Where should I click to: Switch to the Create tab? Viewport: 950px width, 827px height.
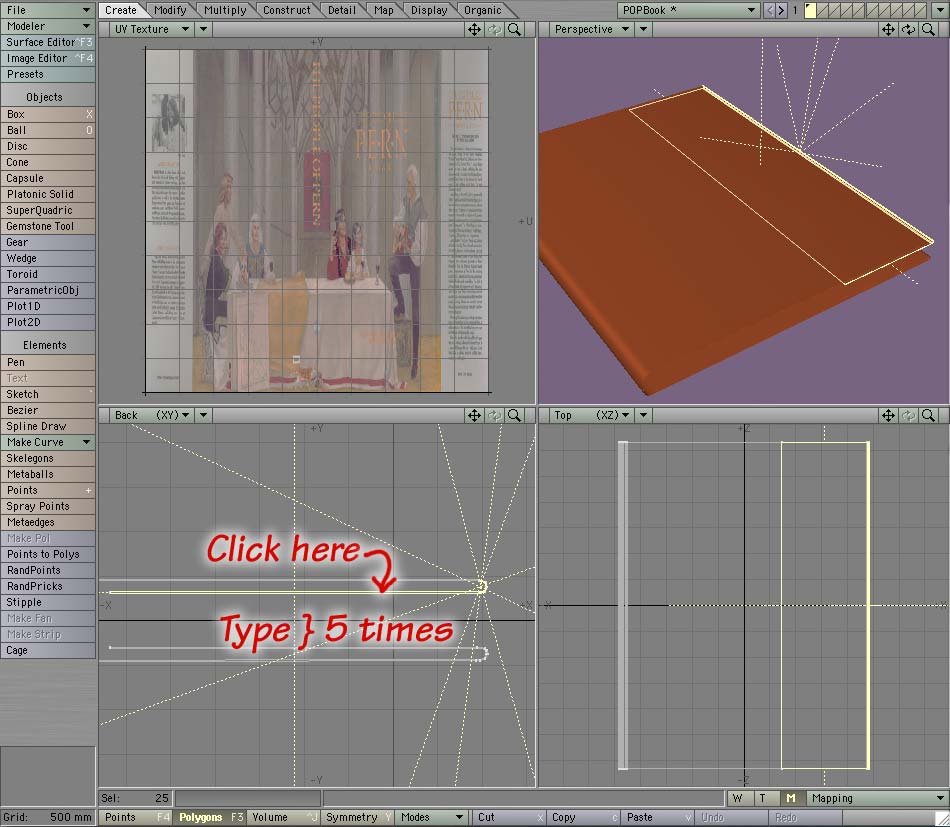(121, 10)
